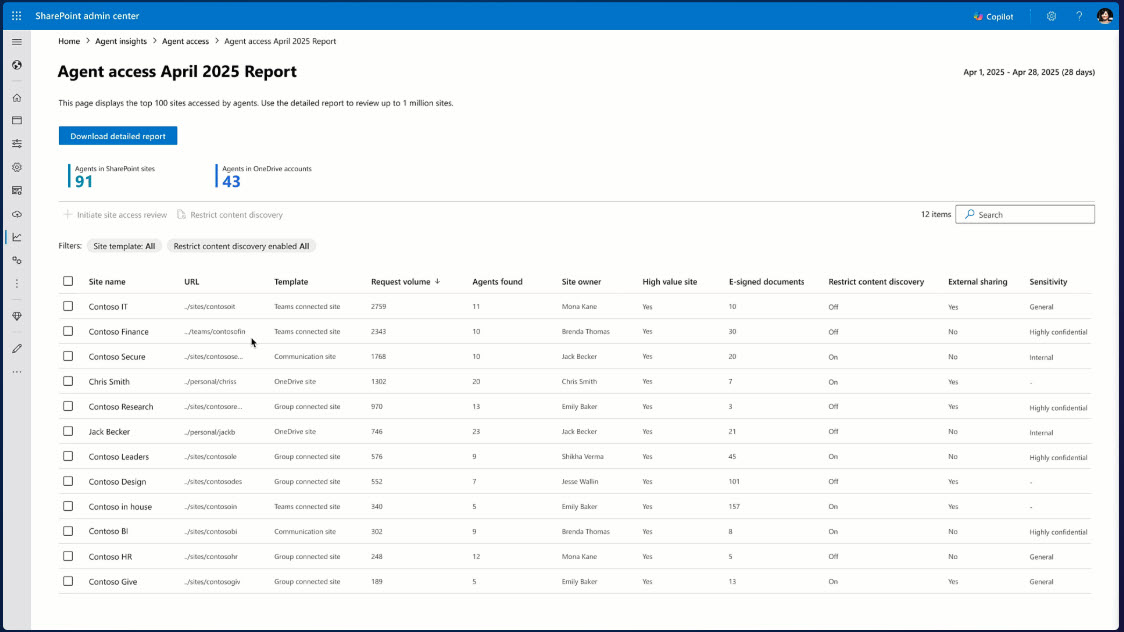Viewport: 1124px width, 632px height.
Task: Click the Shikha Verma site owner cell
Action: pyautogui.click(x=582, y=456)
